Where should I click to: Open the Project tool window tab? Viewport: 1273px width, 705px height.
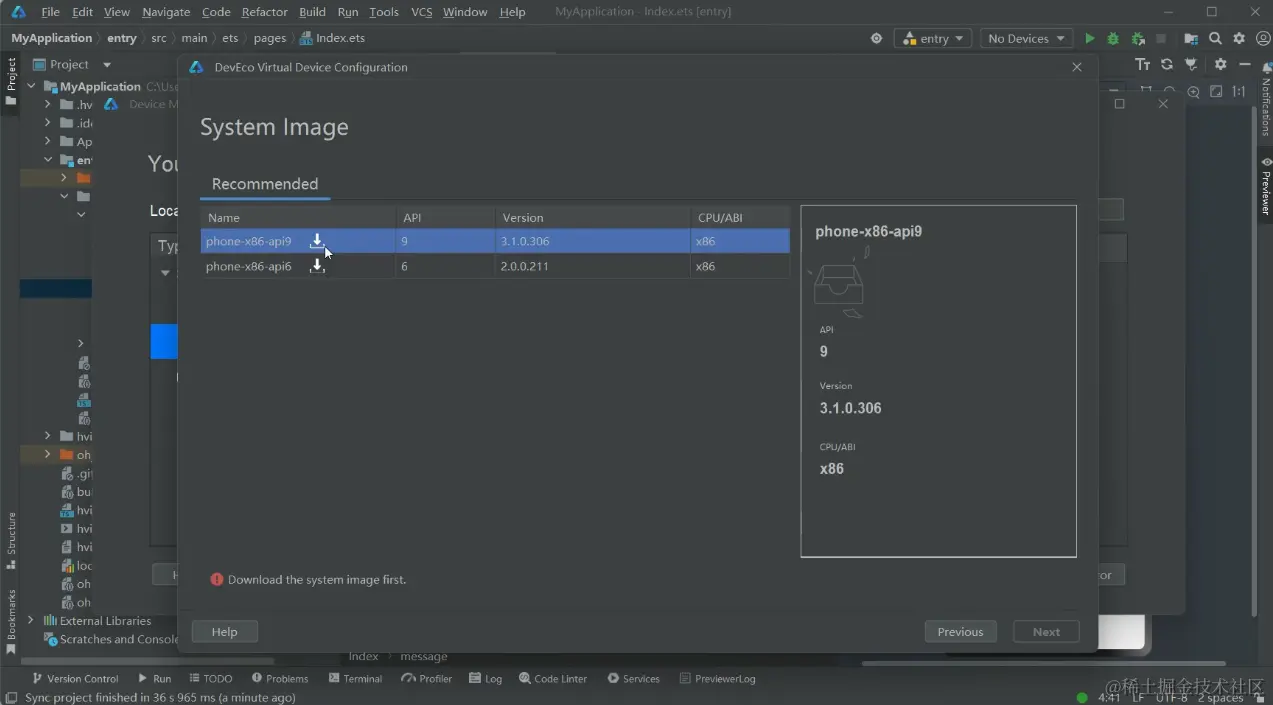[x=11, y=82]
